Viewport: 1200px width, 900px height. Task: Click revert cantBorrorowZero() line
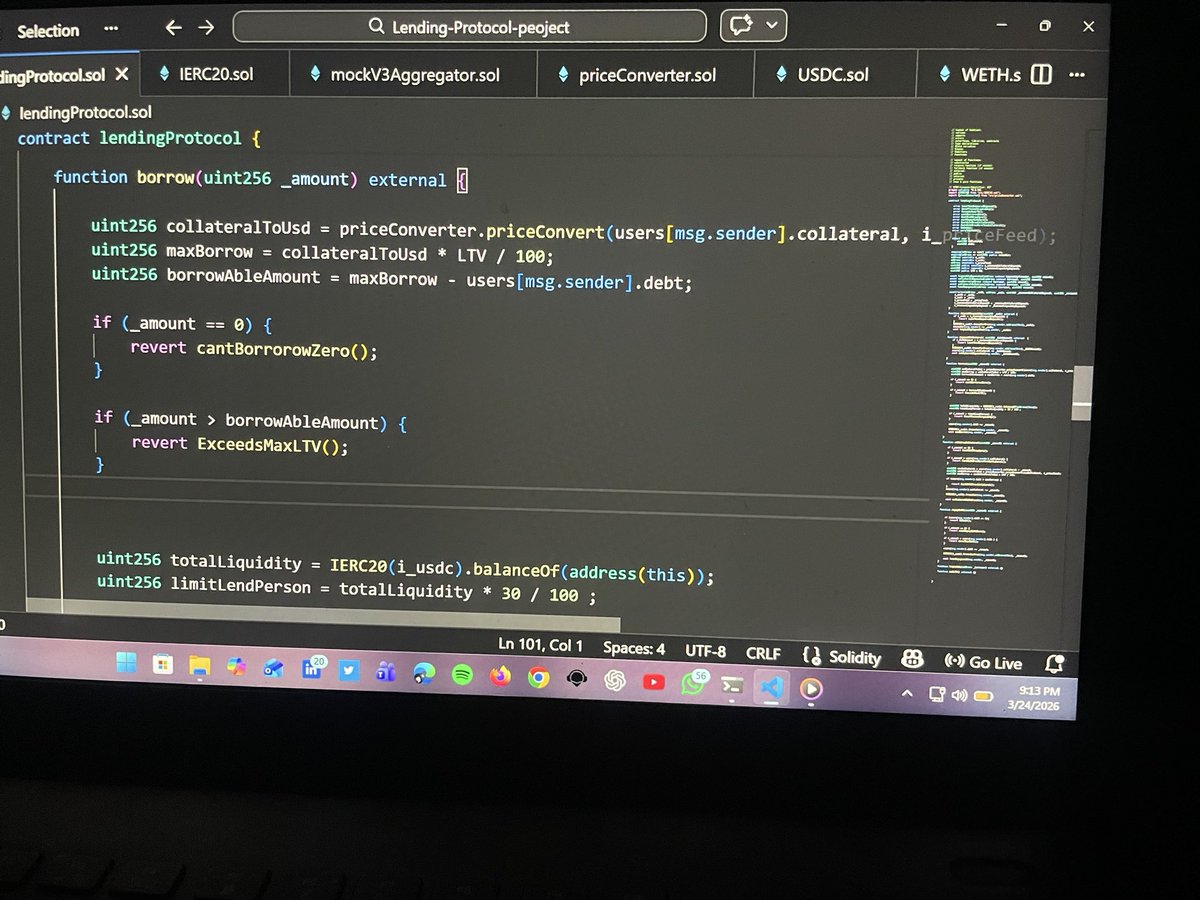click(x=254, y=349)
